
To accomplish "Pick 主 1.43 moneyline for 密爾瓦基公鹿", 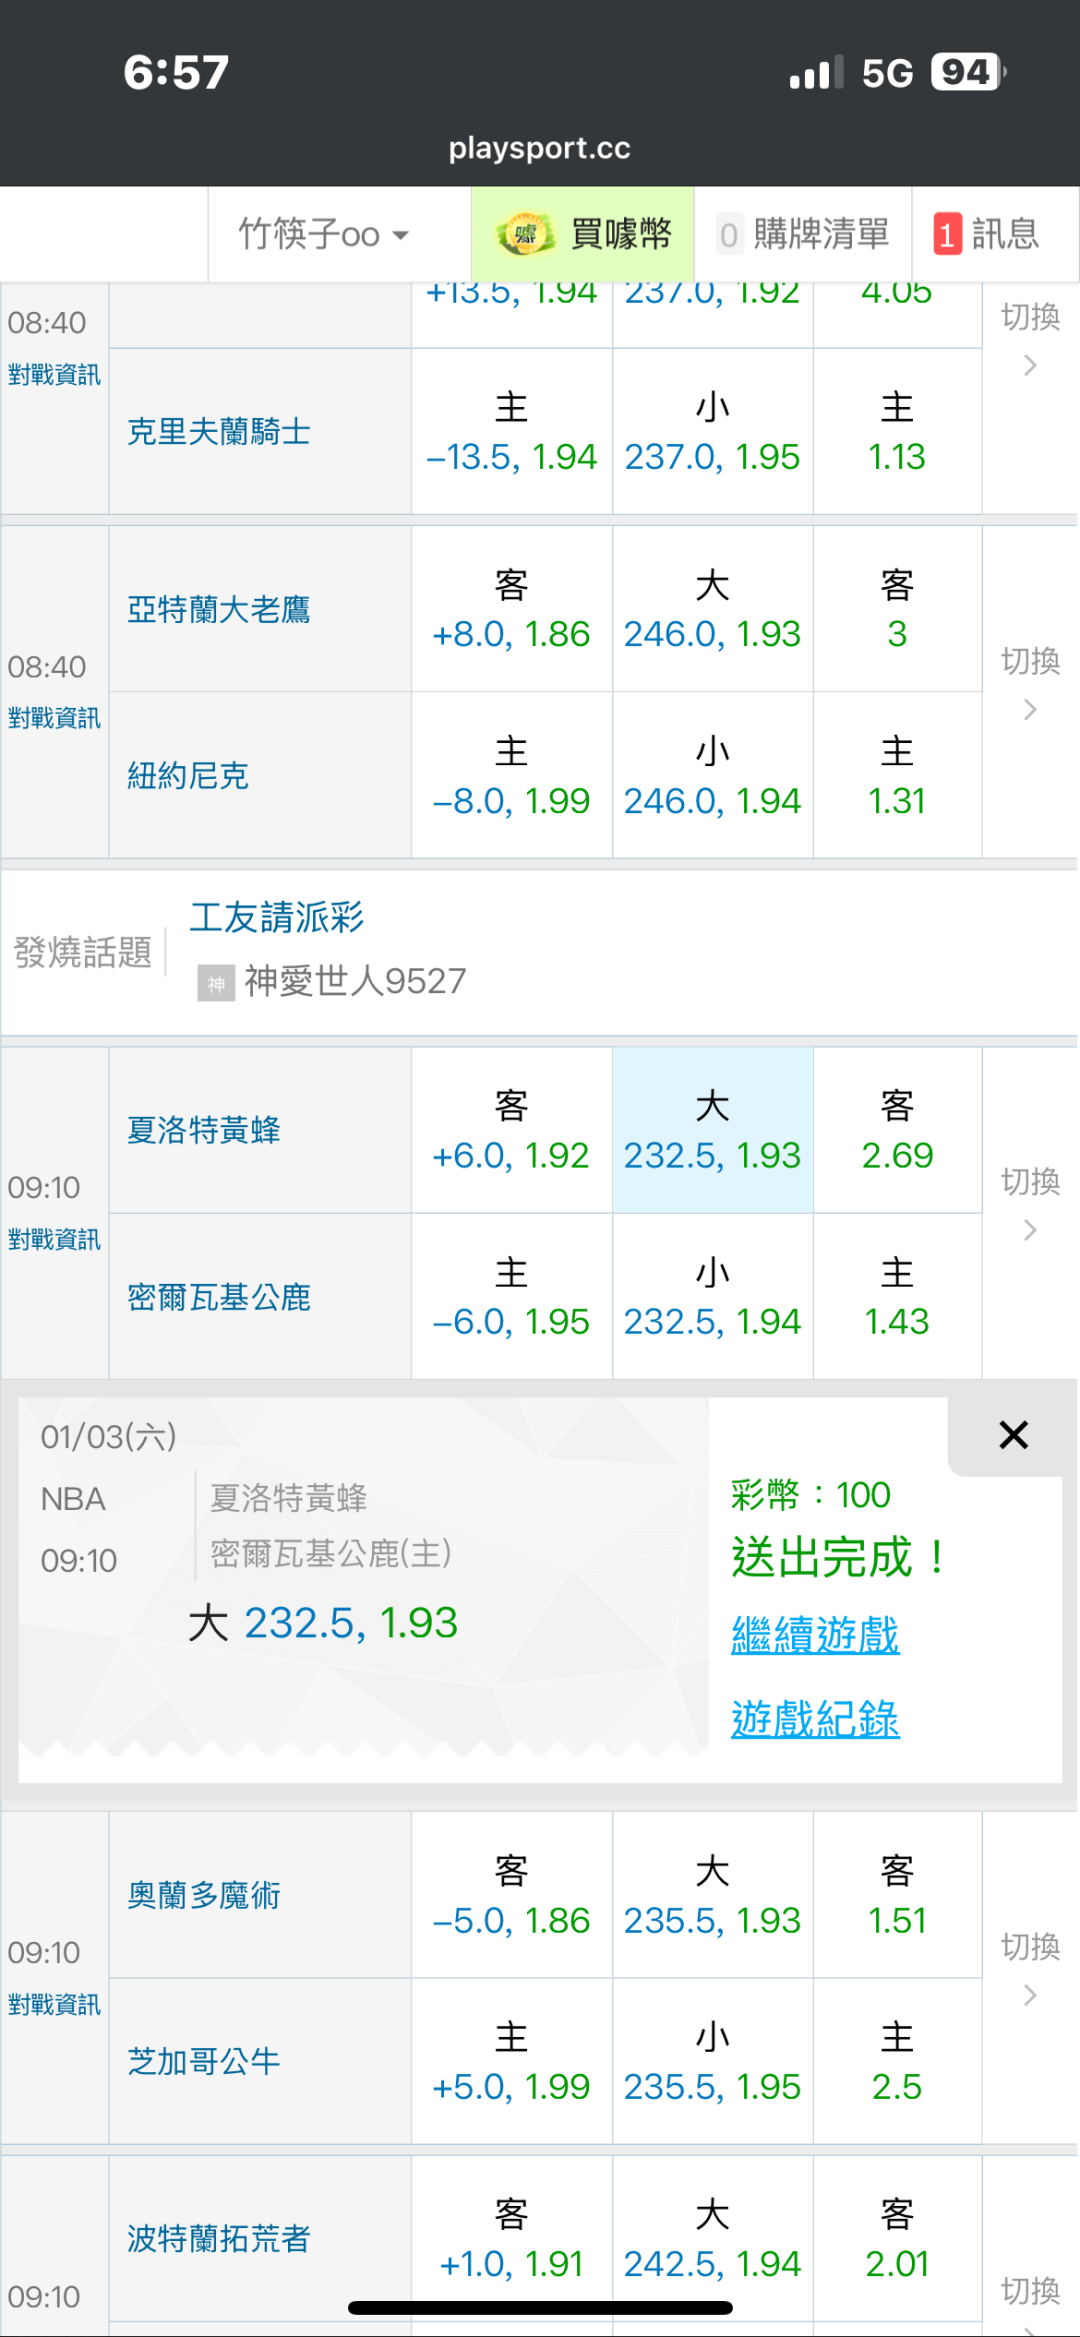I will tap(897, 1297).
